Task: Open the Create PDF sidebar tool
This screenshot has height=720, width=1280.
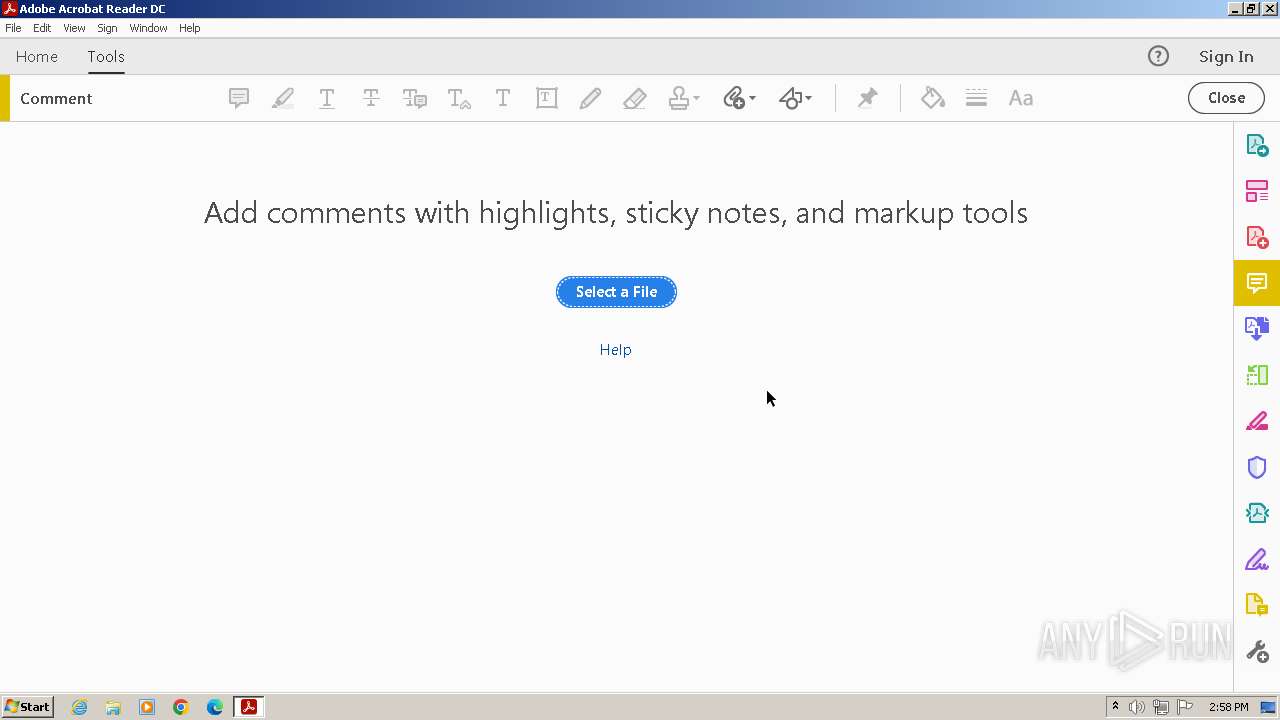Action: [x=1257, y=237]
